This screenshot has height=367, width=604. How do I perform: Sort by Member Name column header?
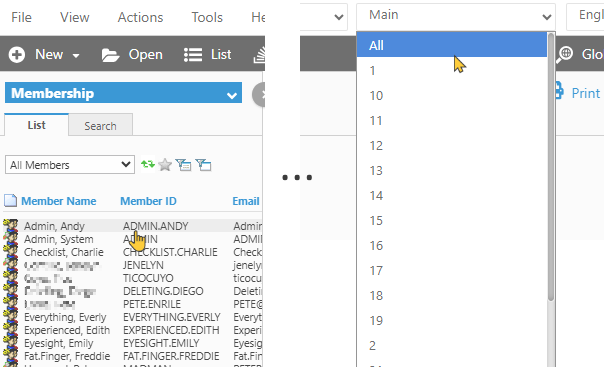coord(59,201)
